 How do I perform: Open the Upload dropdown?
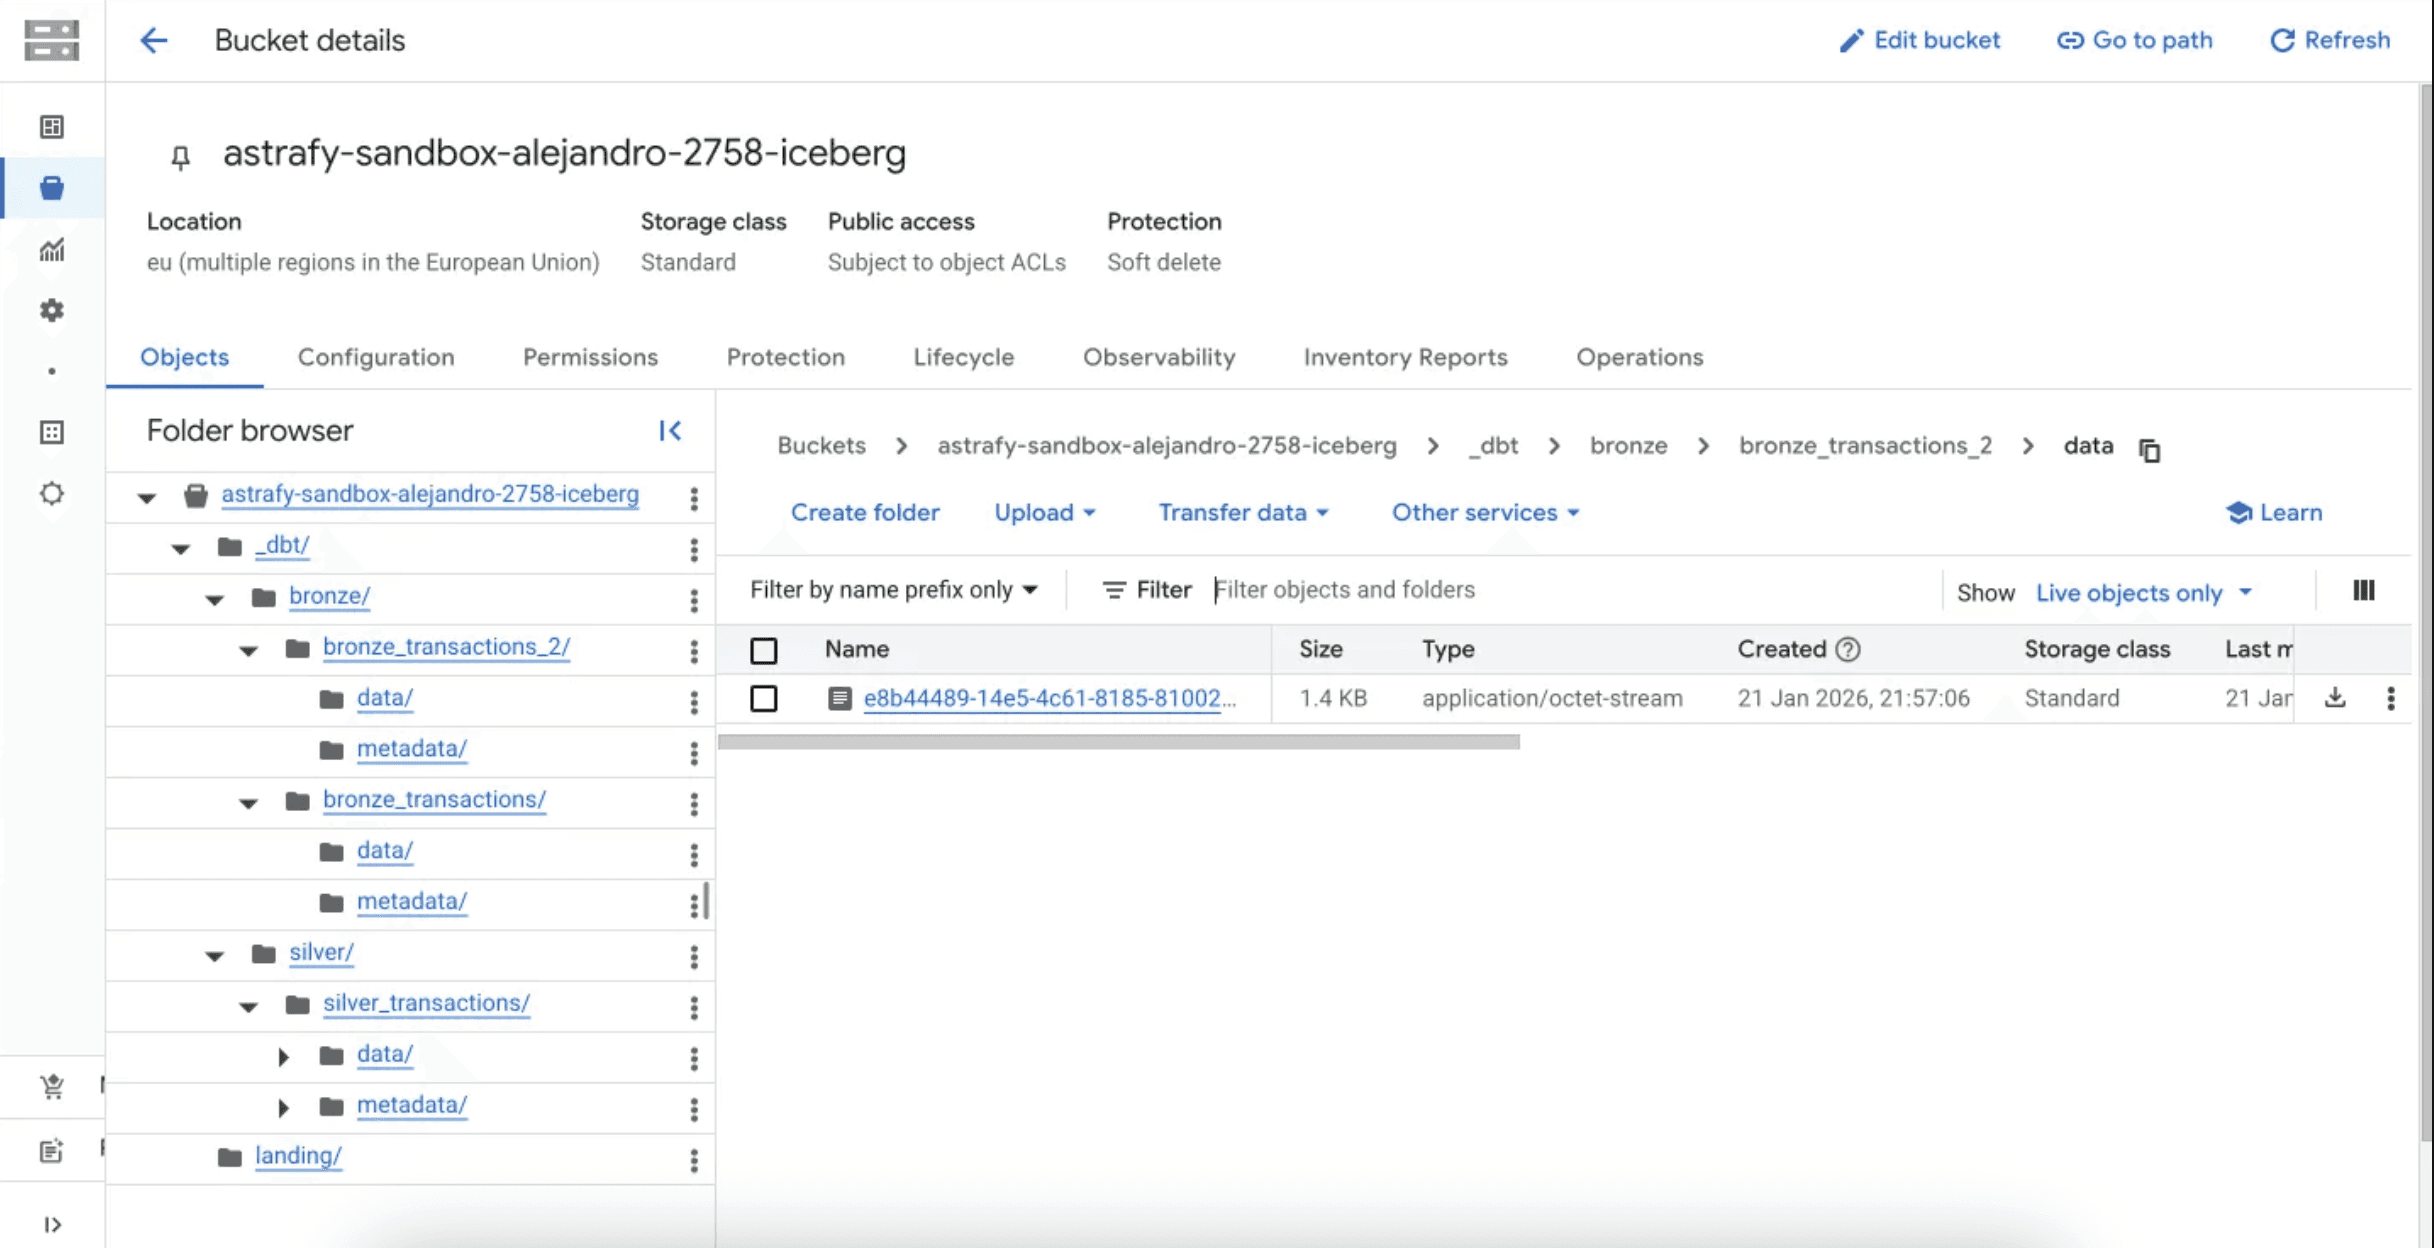point(1044,512)
